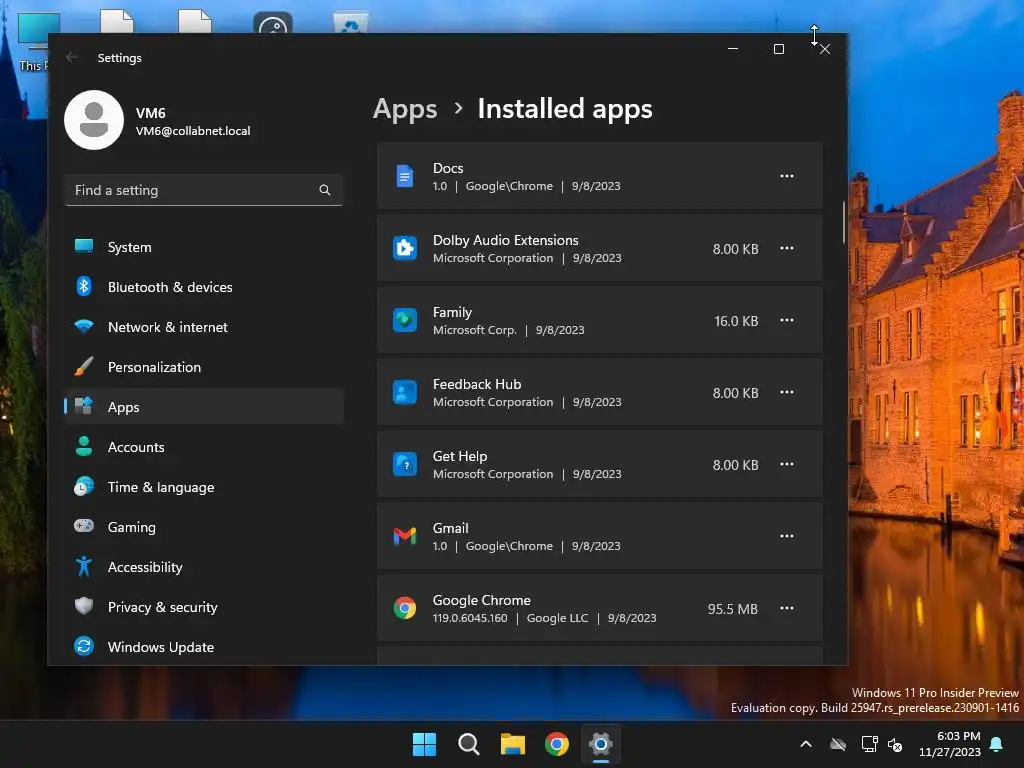1024x768 pixels.
Task: Click the Settings back arrow
Action: point(72,57)
